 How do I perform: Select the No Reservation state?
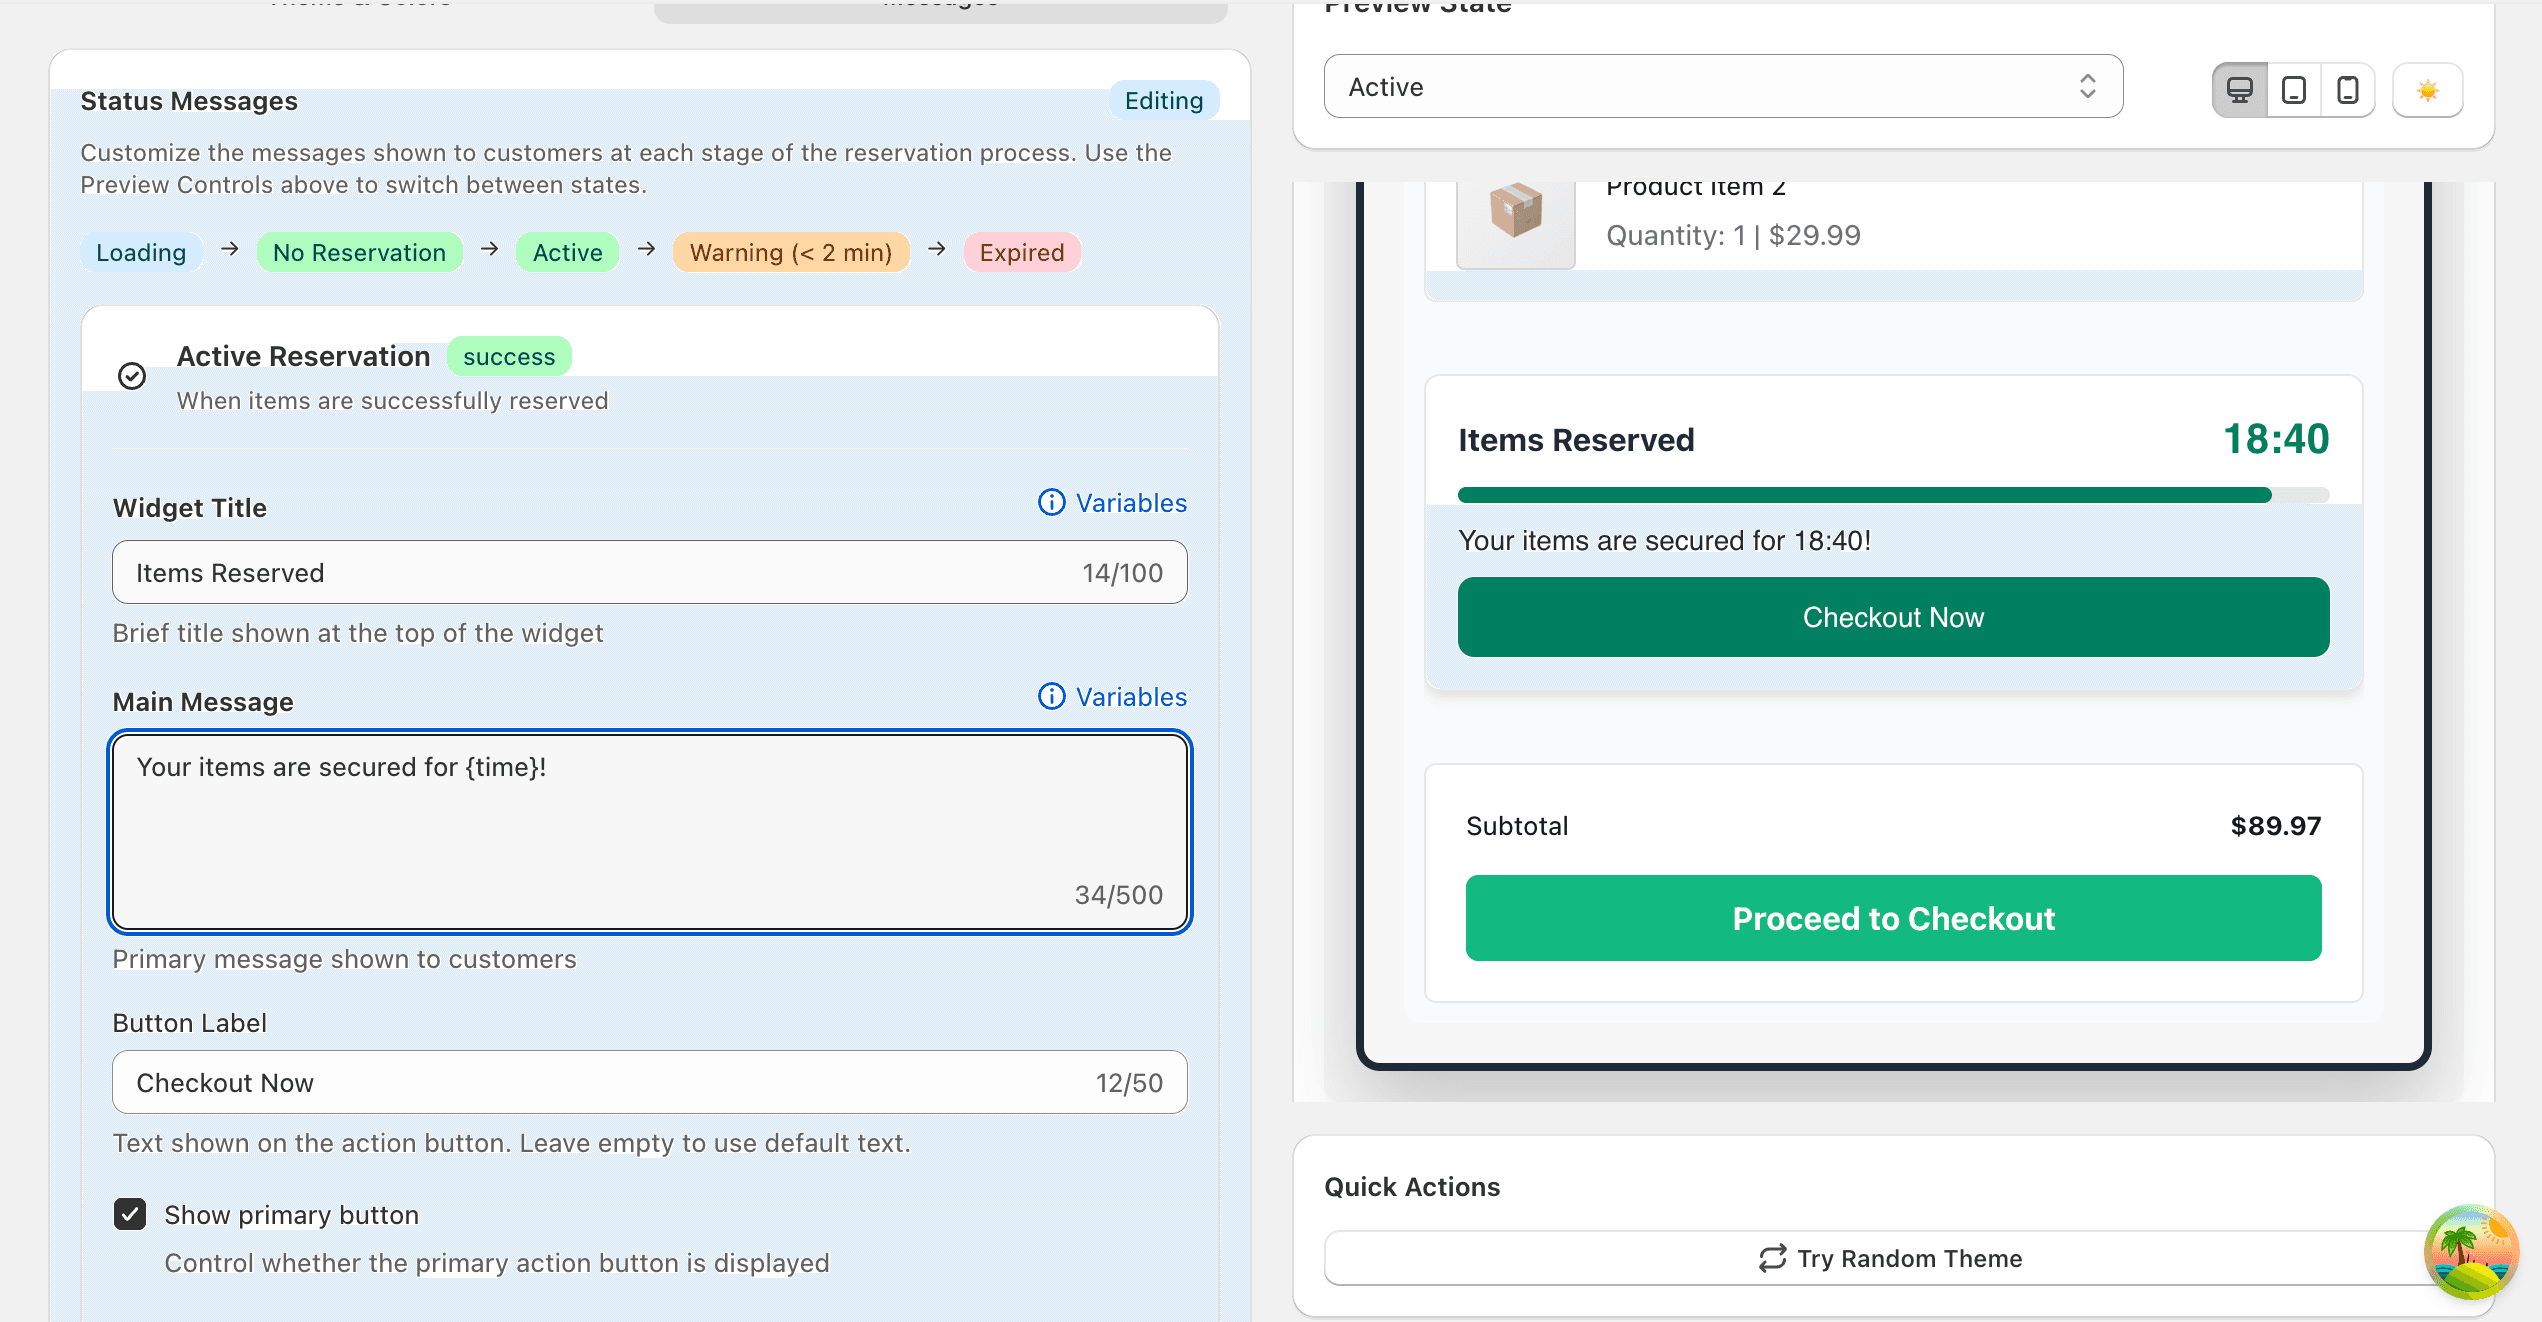(359, 252)
